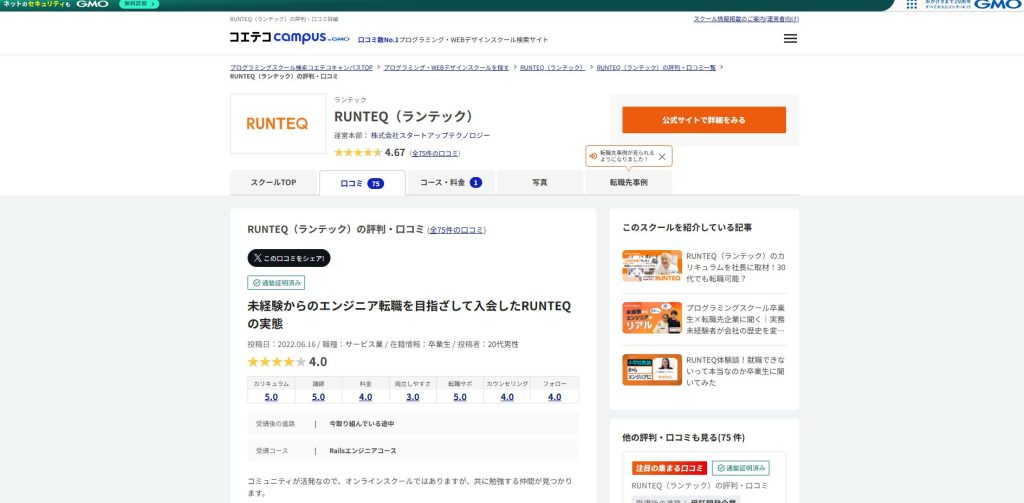Switch to 転職先事例 tab
This screenshot has height=503, width=1024.
tap(629, 183)
